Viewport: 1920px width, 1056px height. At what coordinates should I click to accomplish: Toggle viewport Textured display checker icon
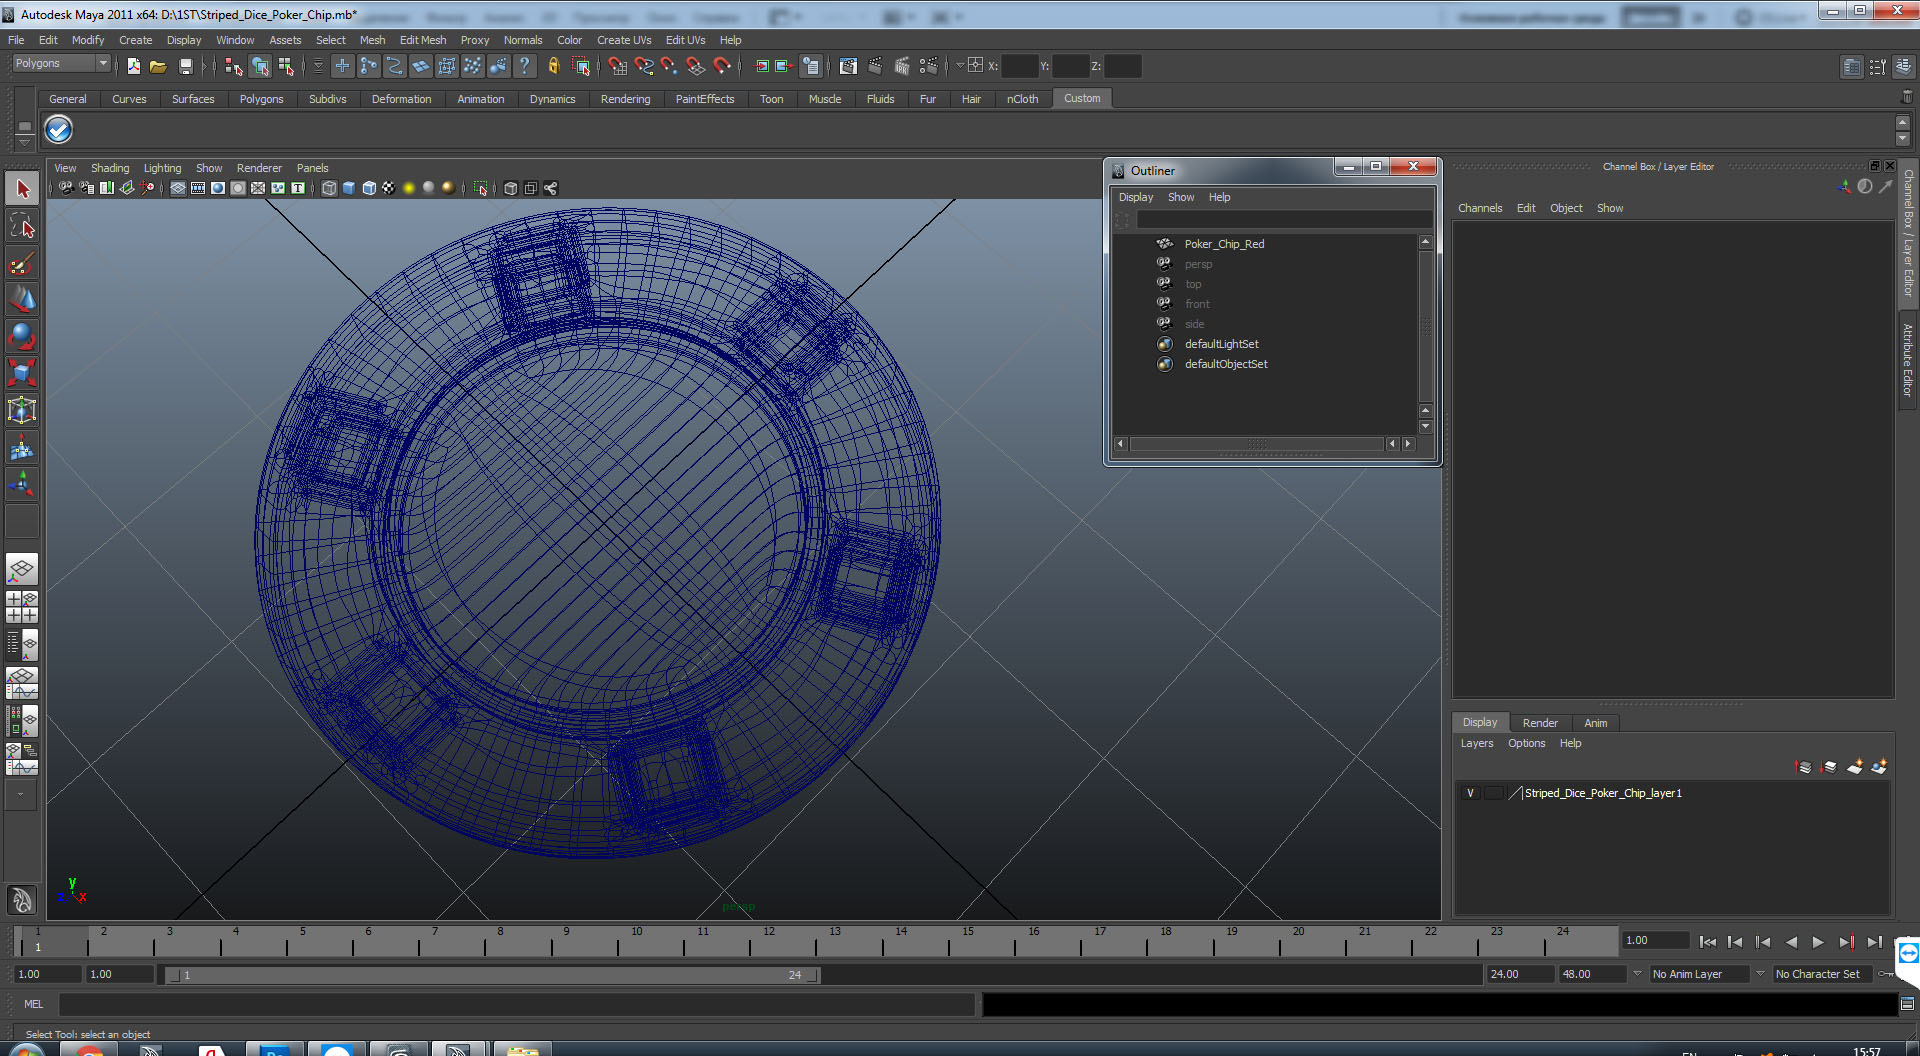[x=389, y=188]
